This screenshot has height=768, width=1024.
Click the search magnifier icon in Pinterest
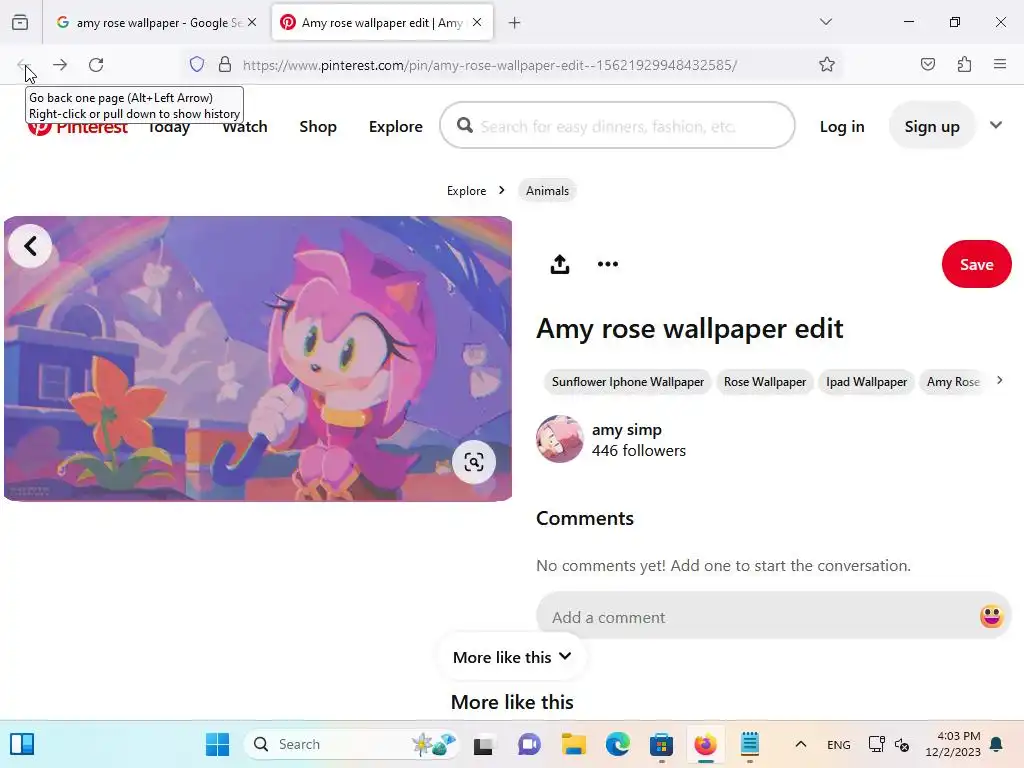pos(464,125)
